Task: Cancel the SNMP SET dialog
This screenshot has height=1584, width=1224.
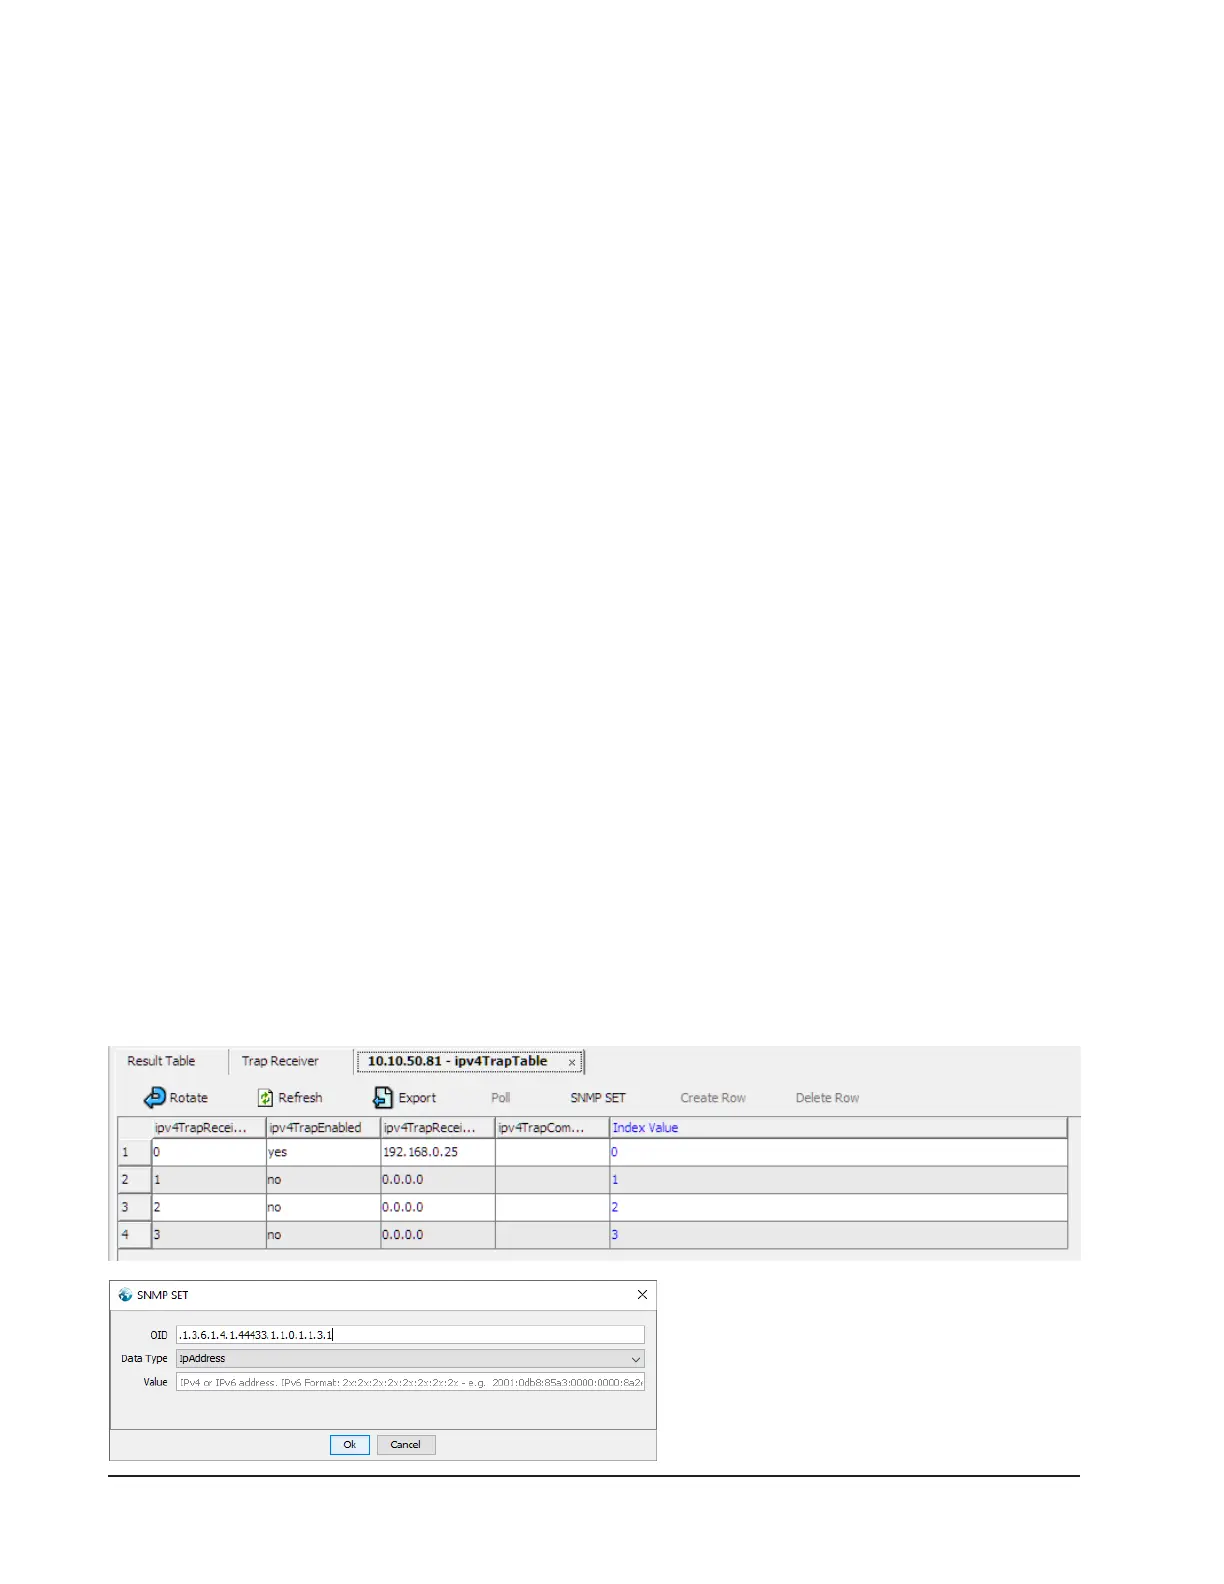Action: point(406,1445)
